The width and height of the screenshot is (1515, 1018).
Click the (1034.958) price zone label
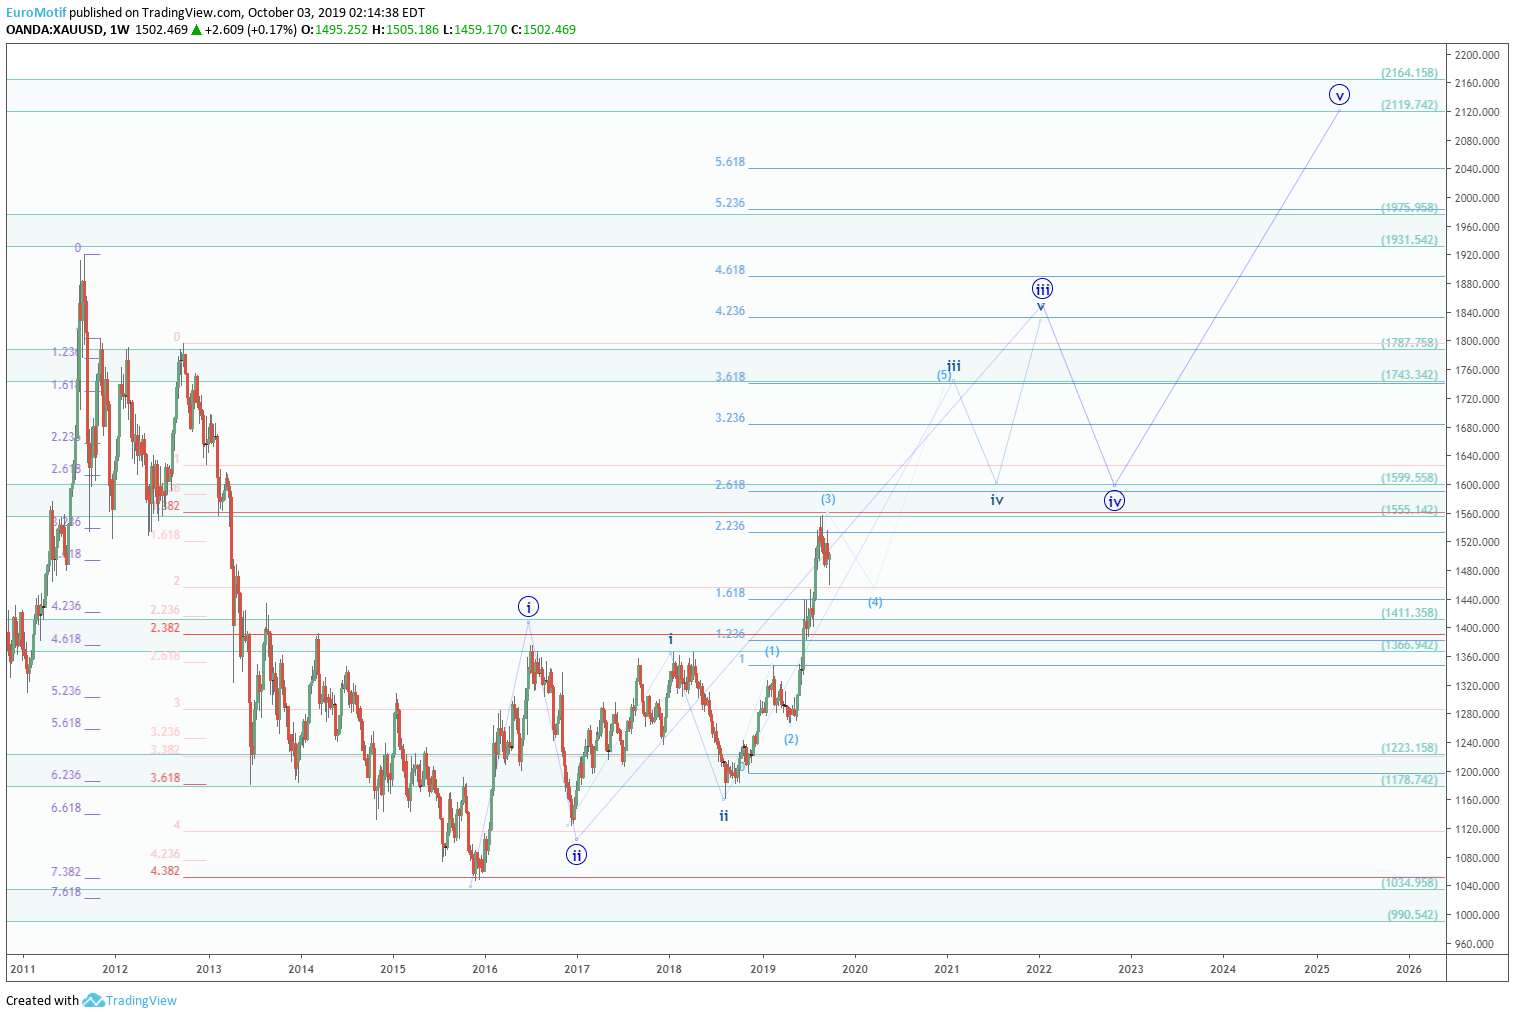click(1409, 883)
